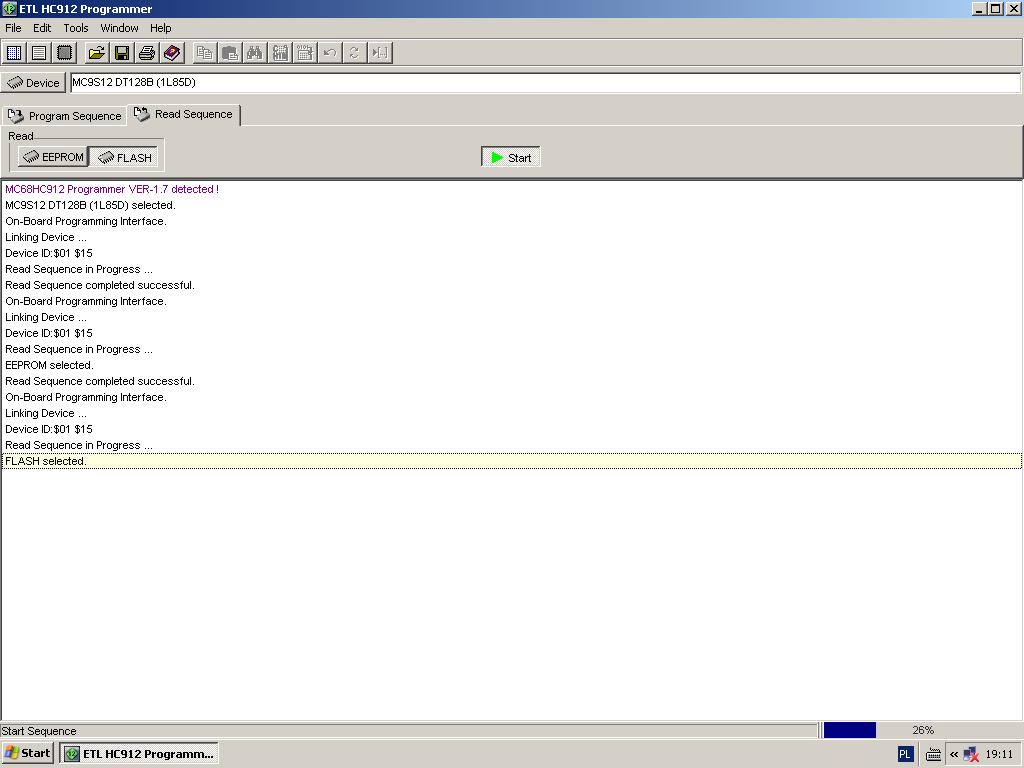Save using the floppy disk icon

[x=121, y=53]
